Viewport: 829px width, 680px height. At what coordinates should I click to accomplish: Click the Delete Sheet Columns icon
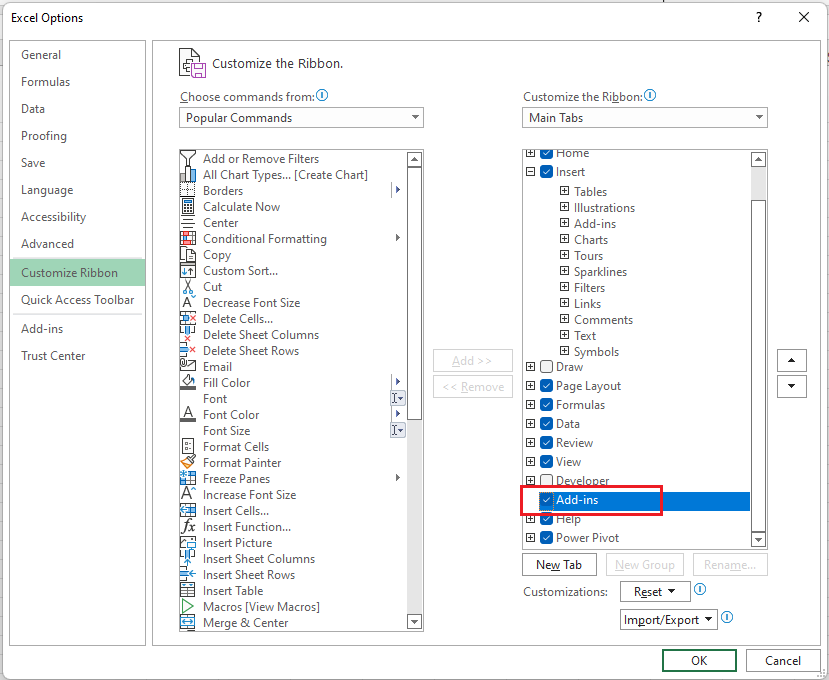(x=188, y=334)
